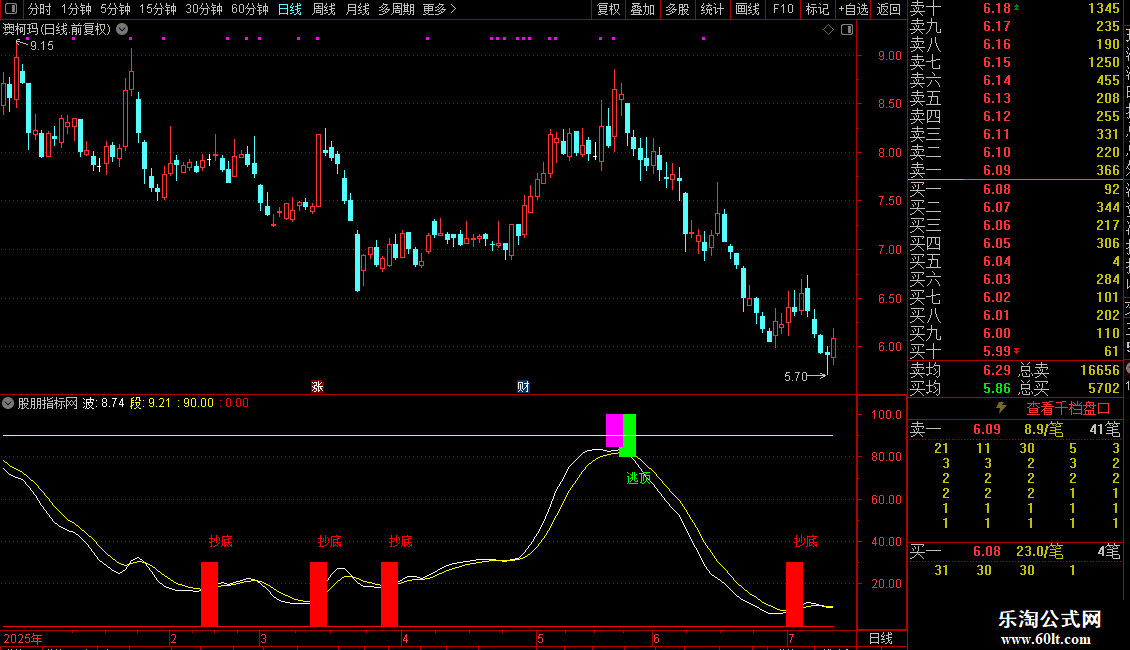Add stock via +自选 button
The height and width of the screenshot is (650, 1130).
(853, 9)
